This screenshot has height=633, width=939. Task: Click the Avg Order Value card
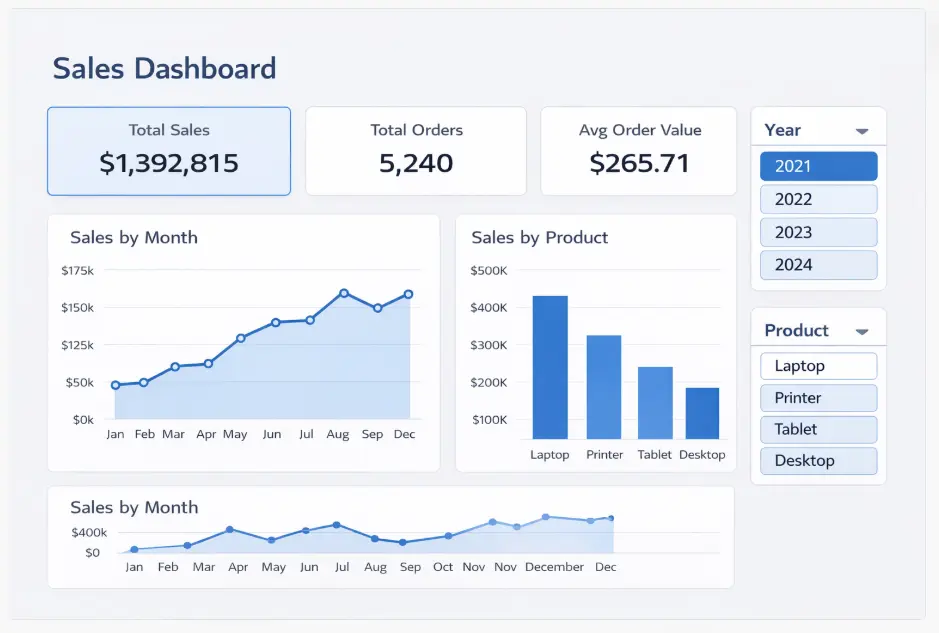[x=639, y=151]
